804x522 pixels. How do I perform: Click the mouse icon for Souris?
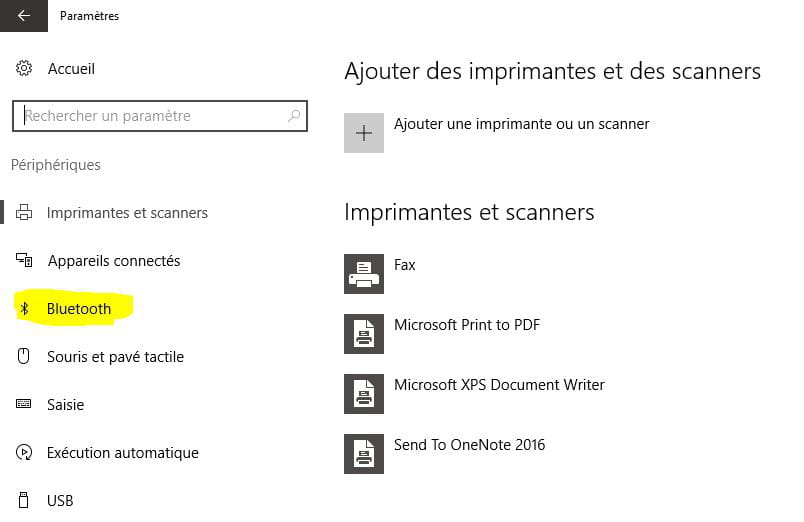point(24,356)
